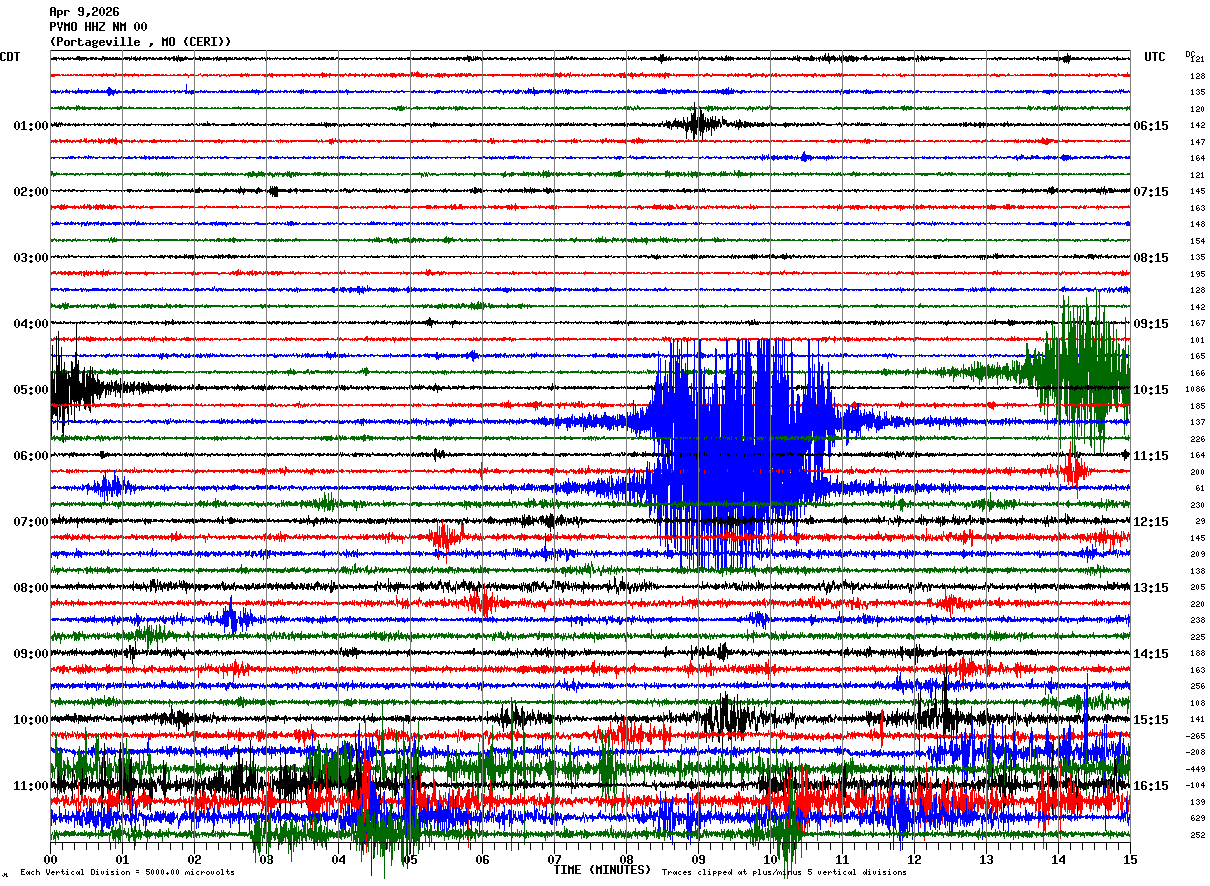Click the 'UTC' timezone label

click(1155, 57)
